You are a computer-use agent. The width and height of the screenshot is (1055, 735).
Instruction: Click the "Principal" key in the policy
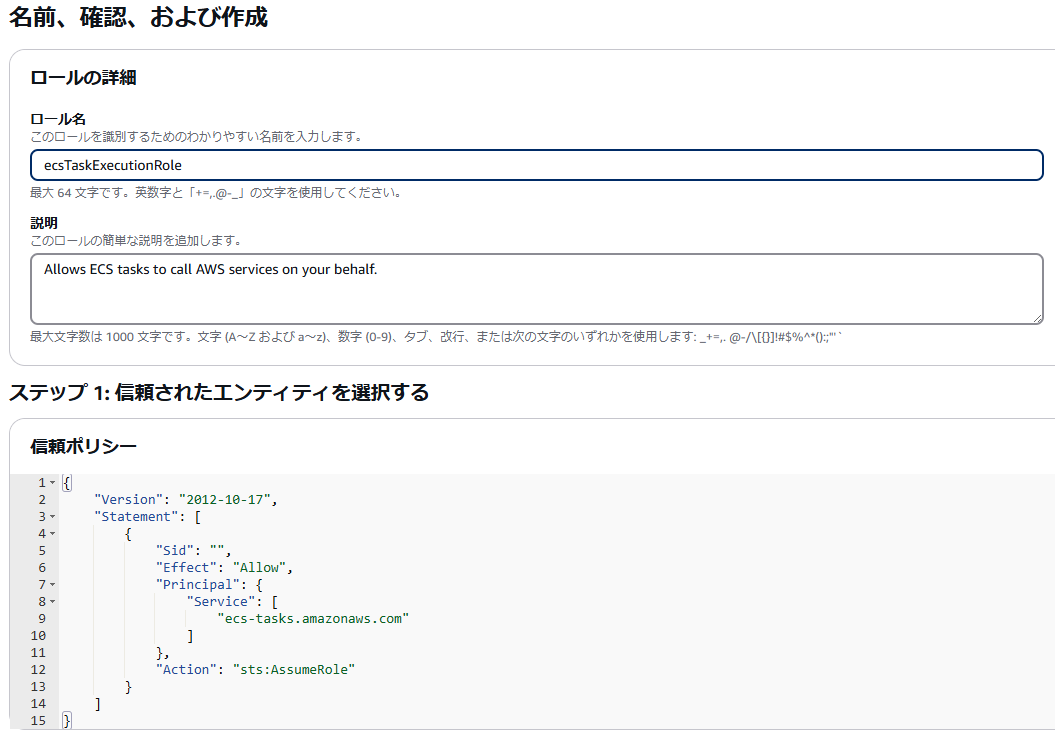(x=197, y=584)
